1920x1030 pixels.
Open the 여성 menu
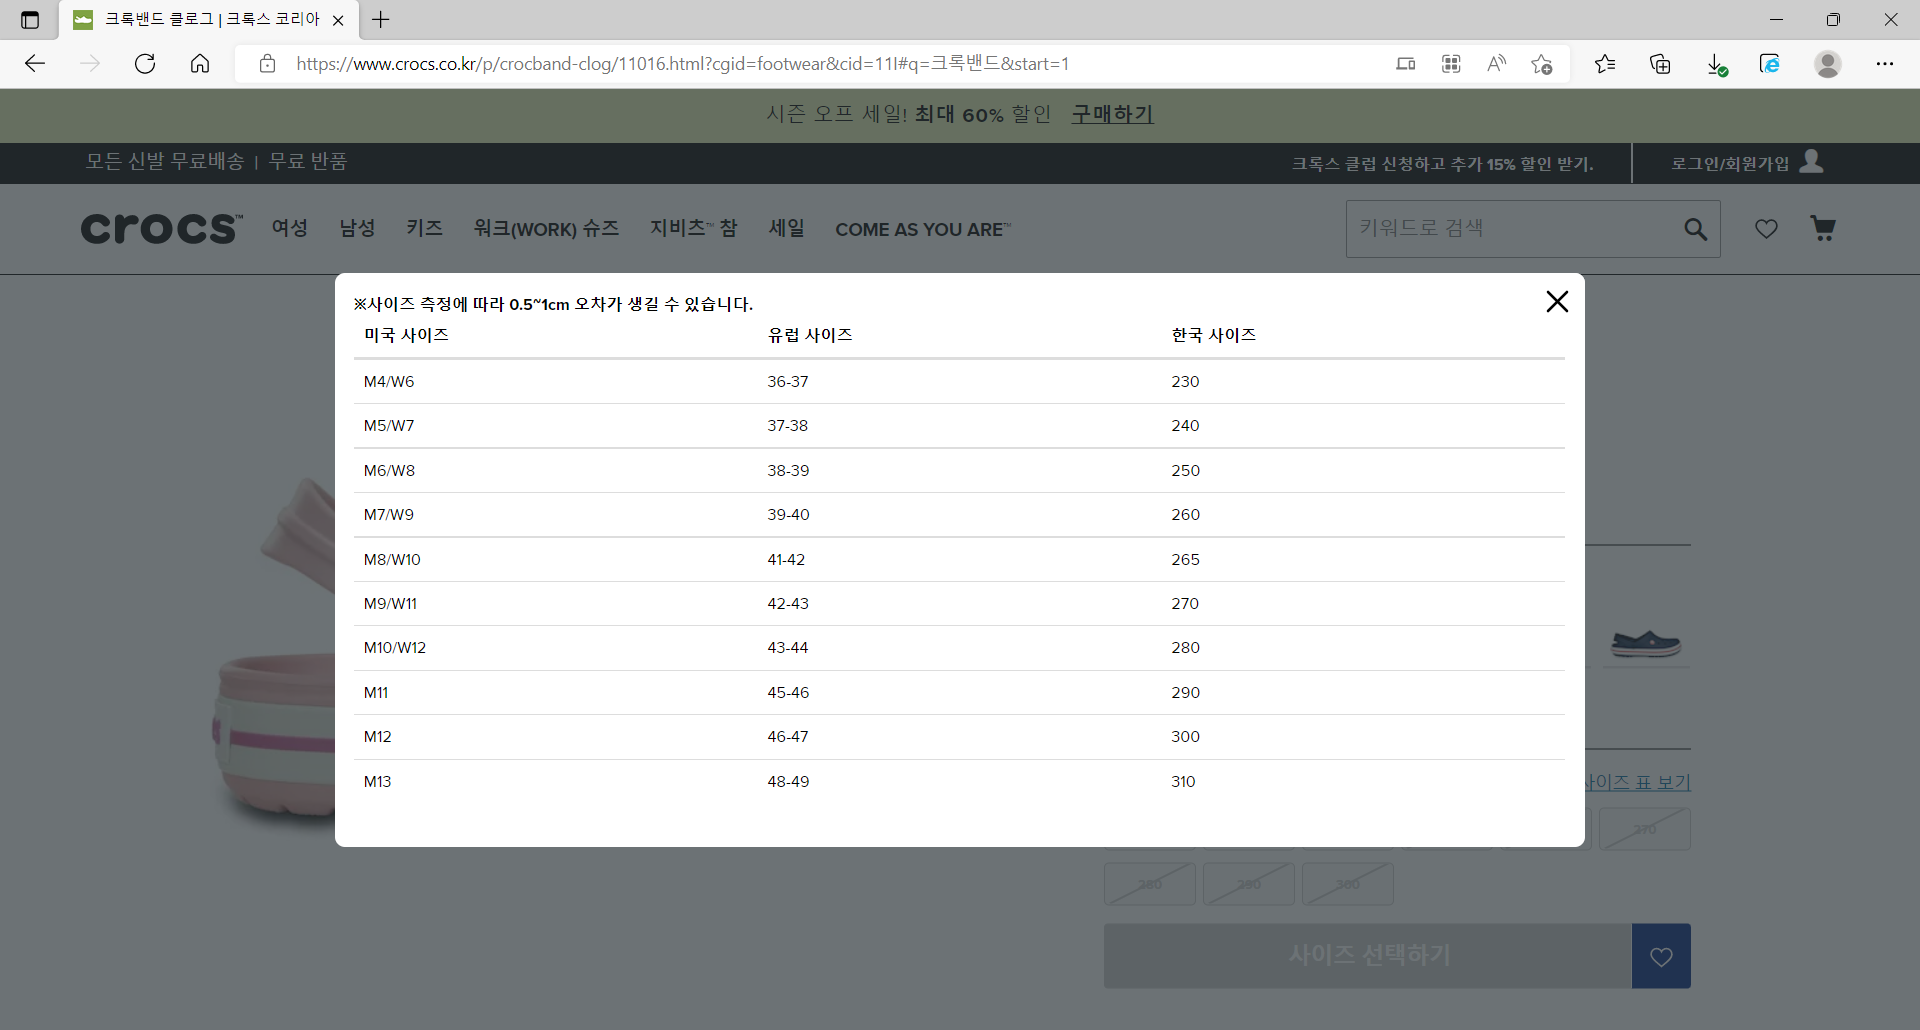pyautogui.click(x=290, y=228)
